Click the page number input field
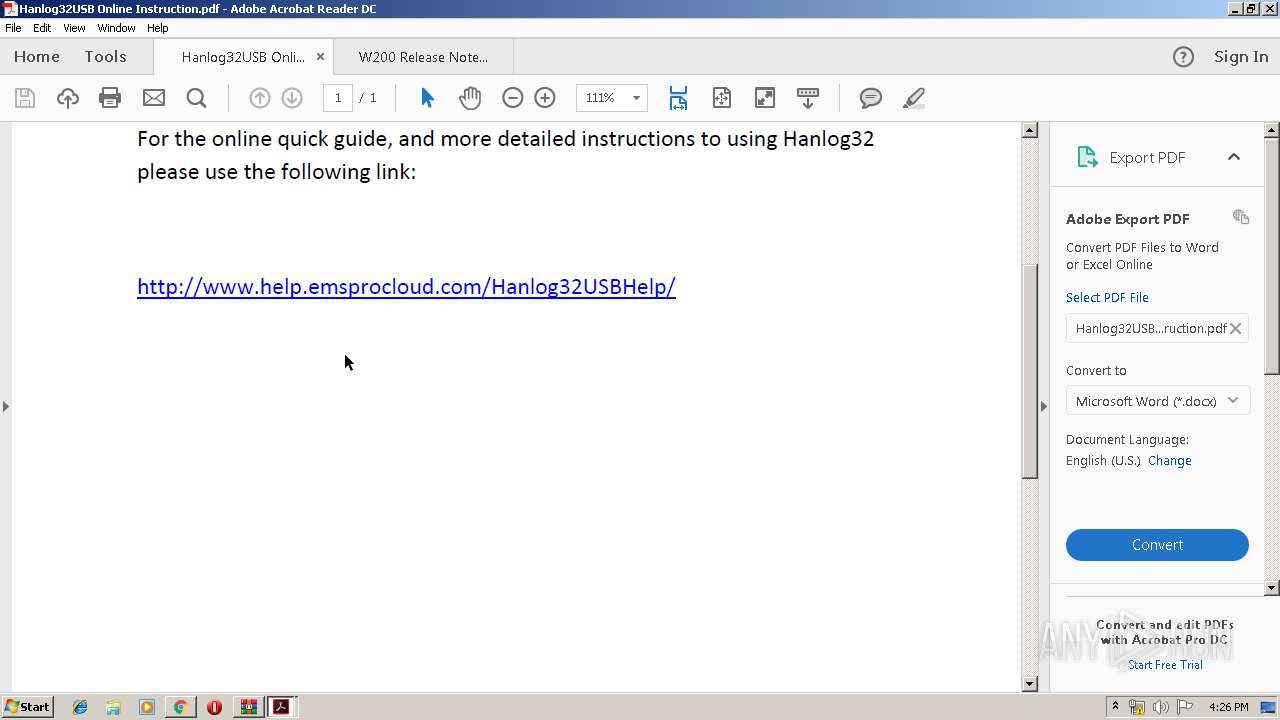 click(x=338, y=98)
